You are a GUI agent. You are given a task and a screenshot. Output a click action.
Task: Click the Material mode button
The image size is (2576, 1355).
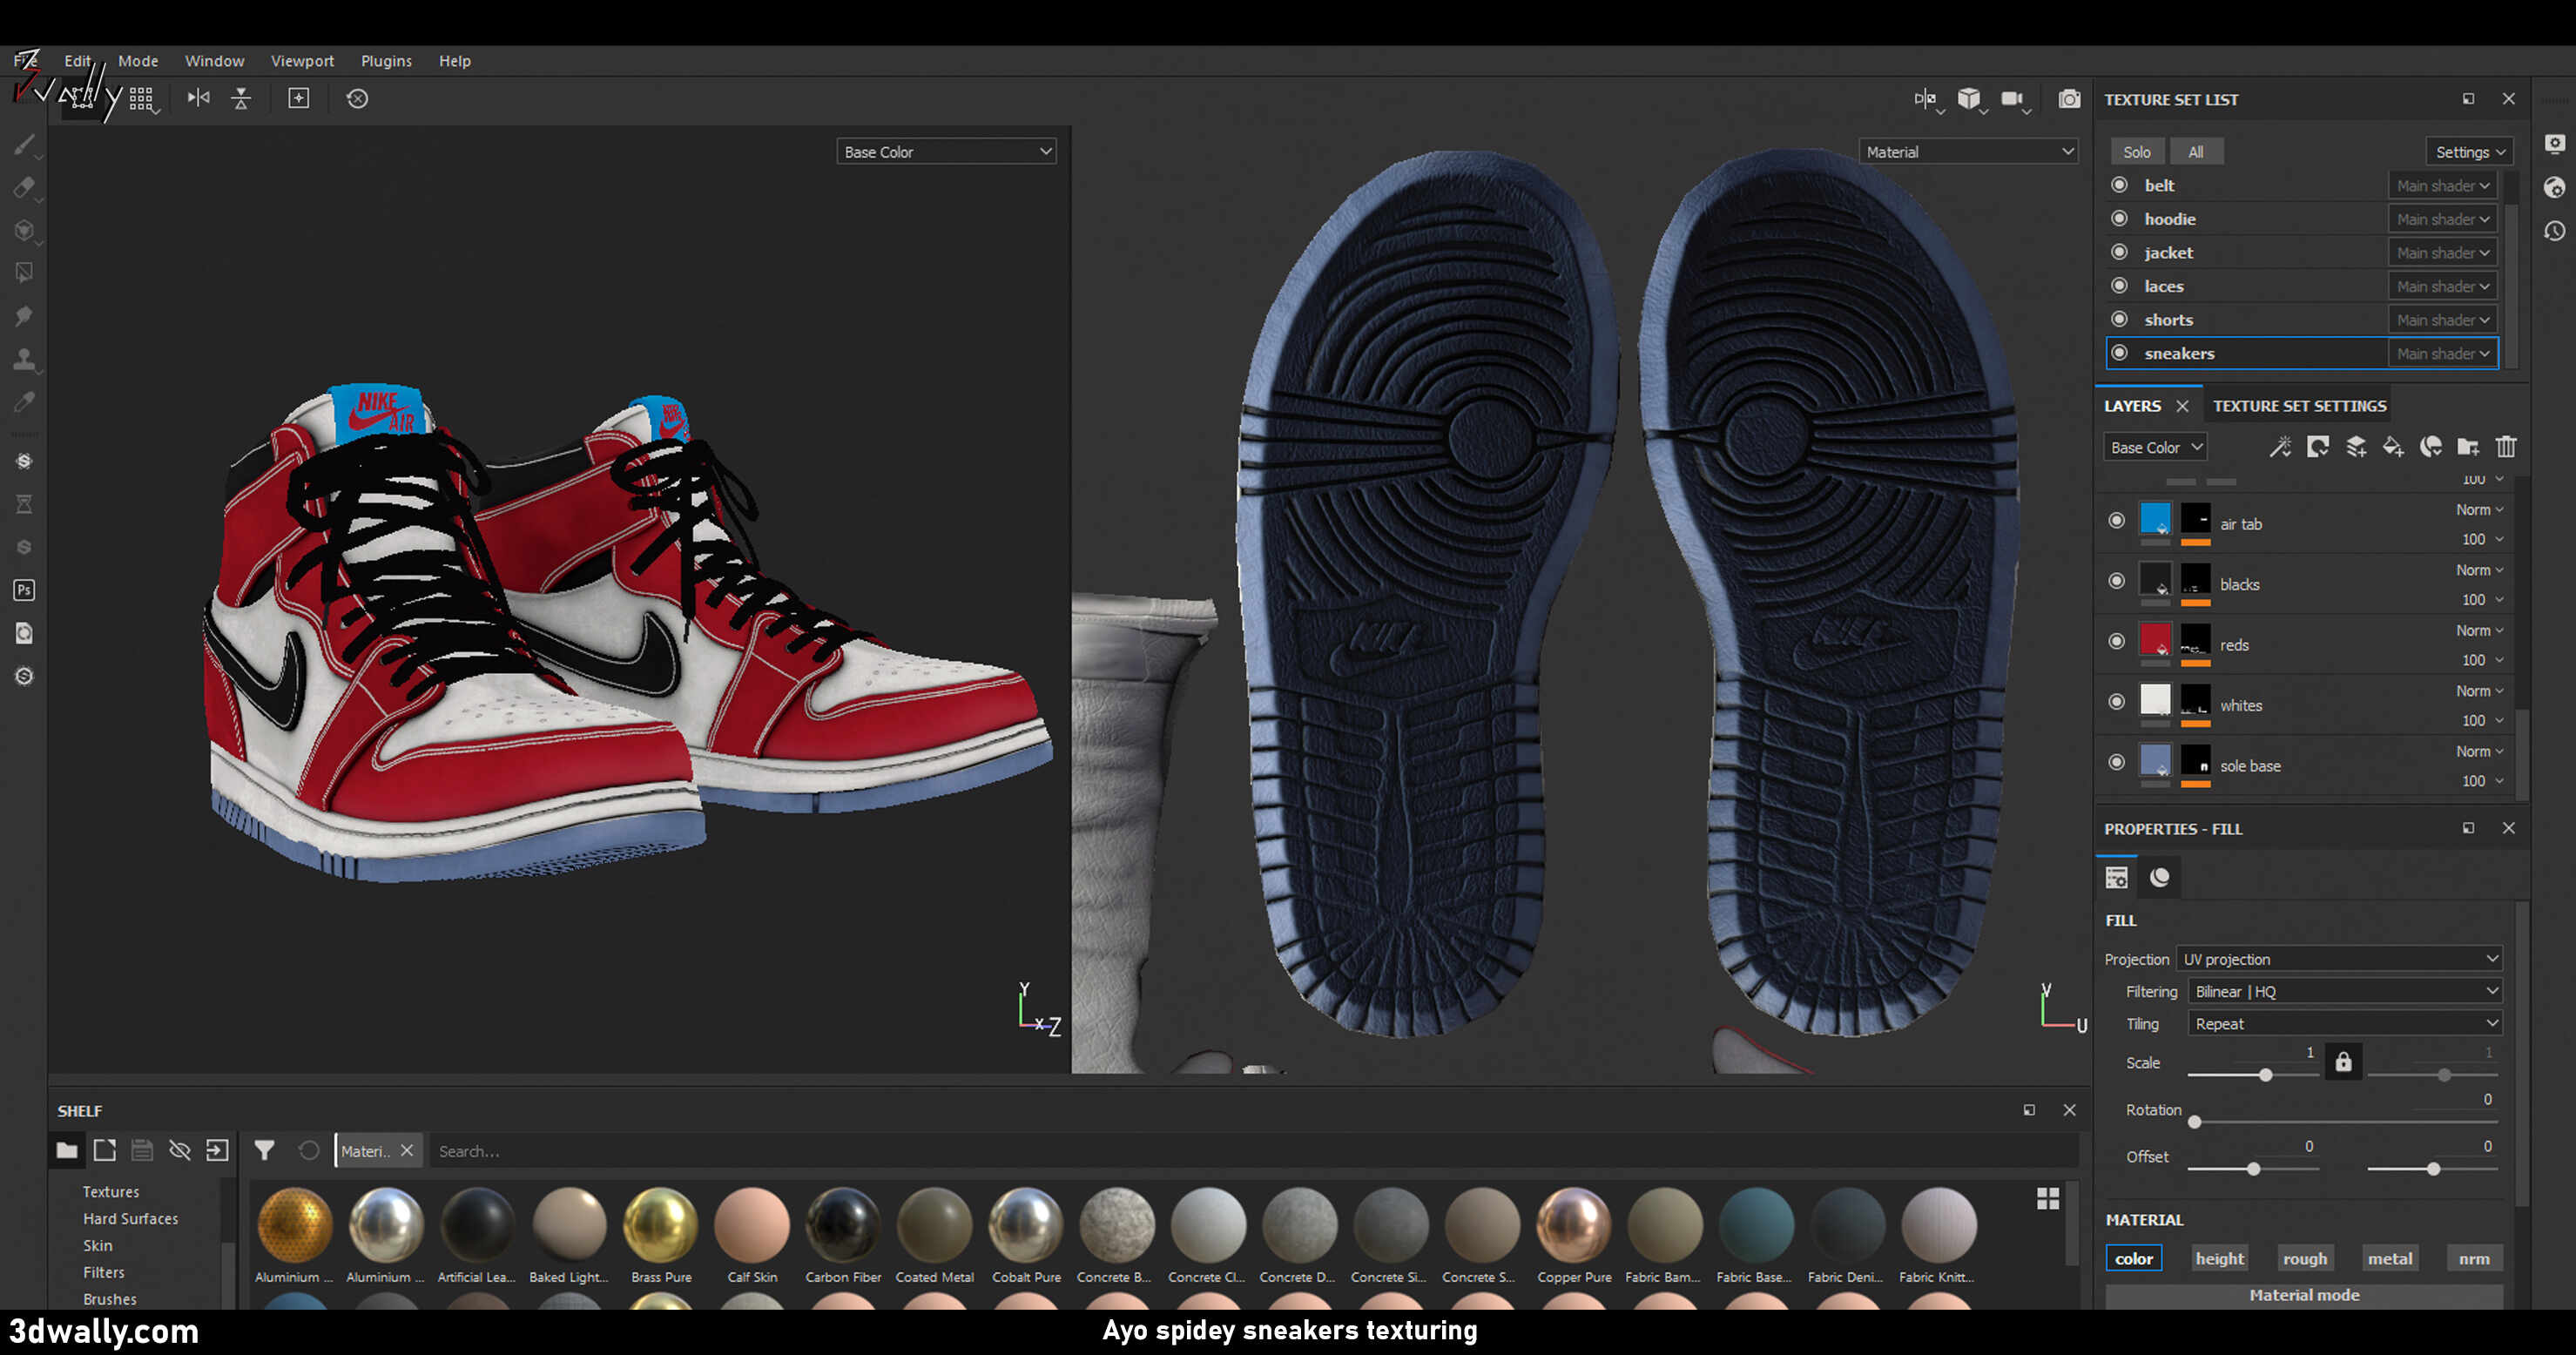2304,1295
